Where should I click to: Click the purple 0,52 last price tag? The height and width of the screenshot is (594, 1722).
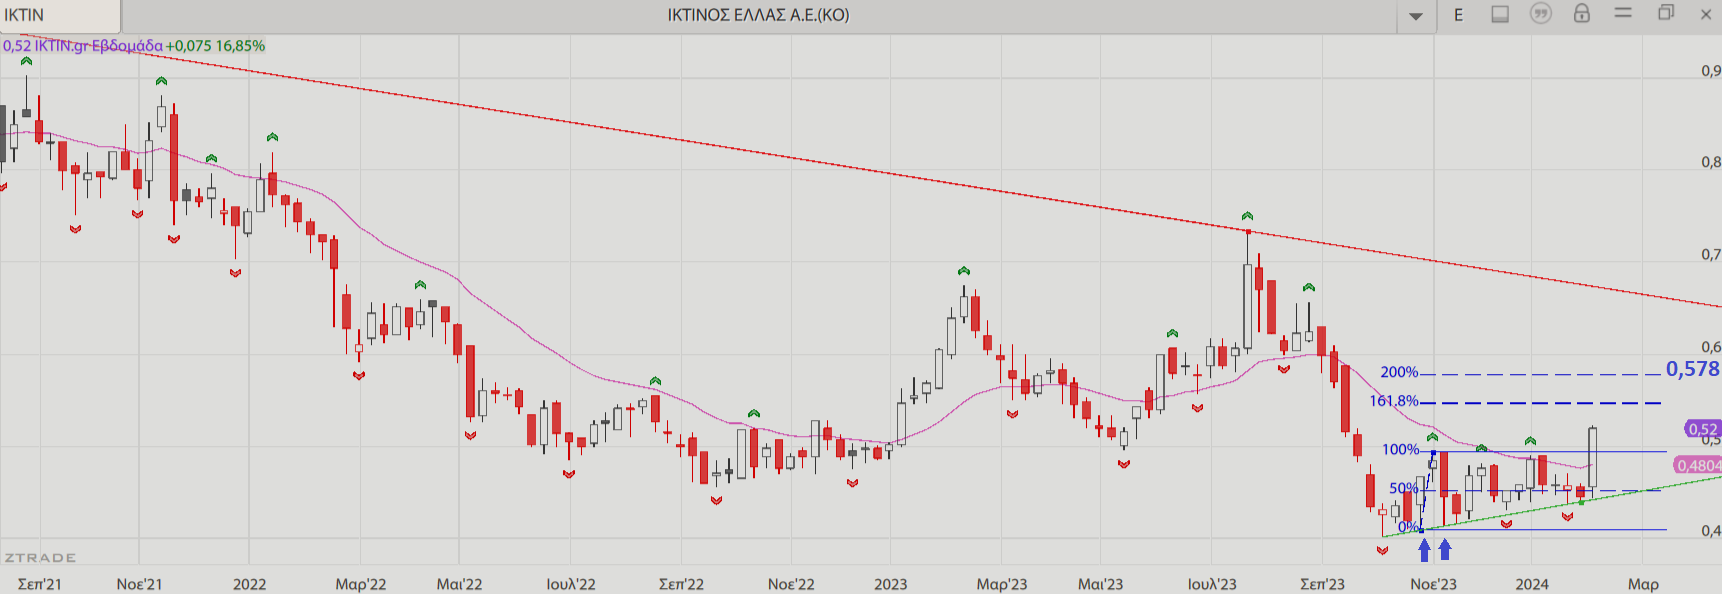[1702, 429]
